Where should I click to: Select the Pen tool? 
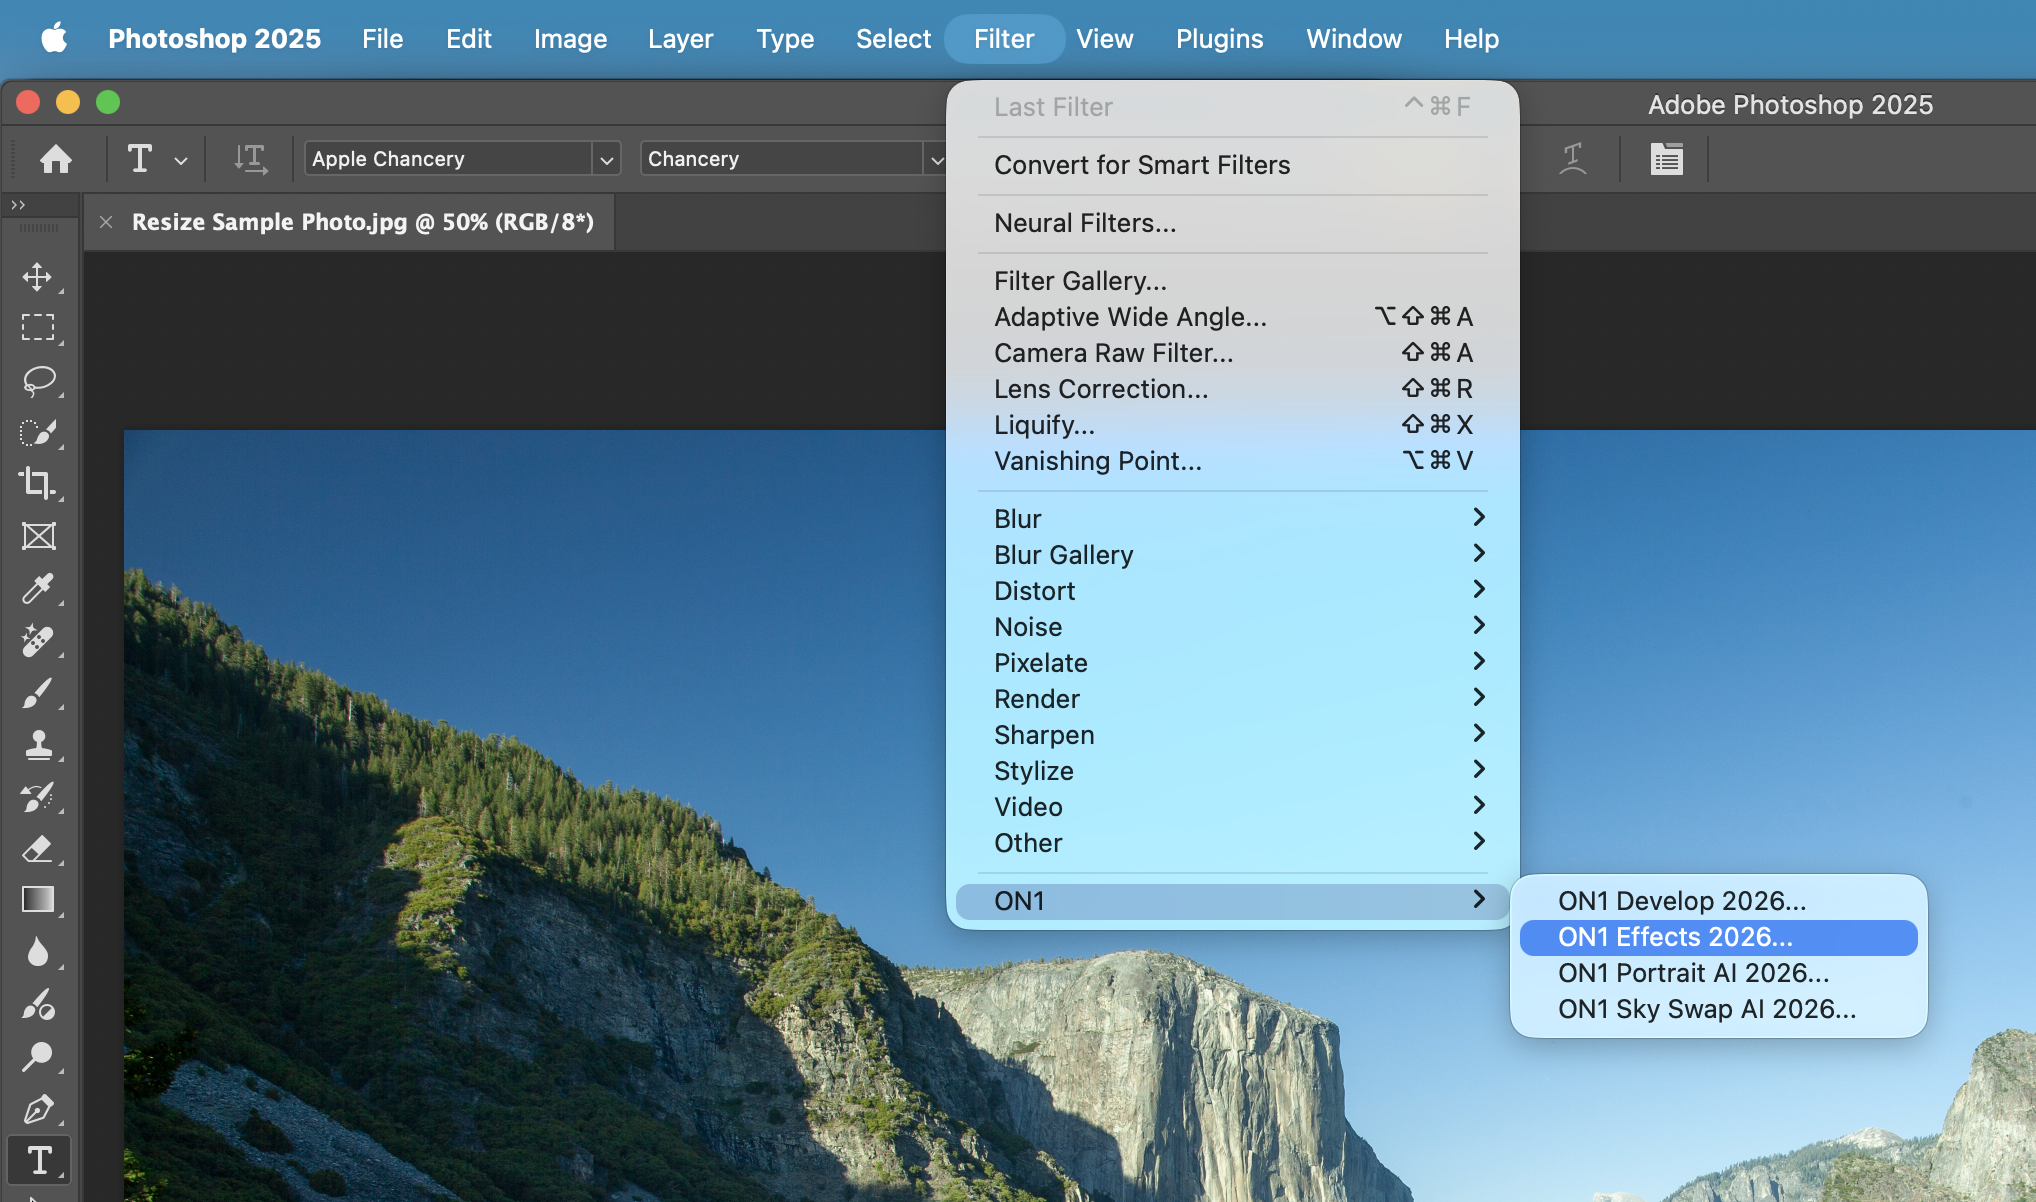pos(38,1109)
